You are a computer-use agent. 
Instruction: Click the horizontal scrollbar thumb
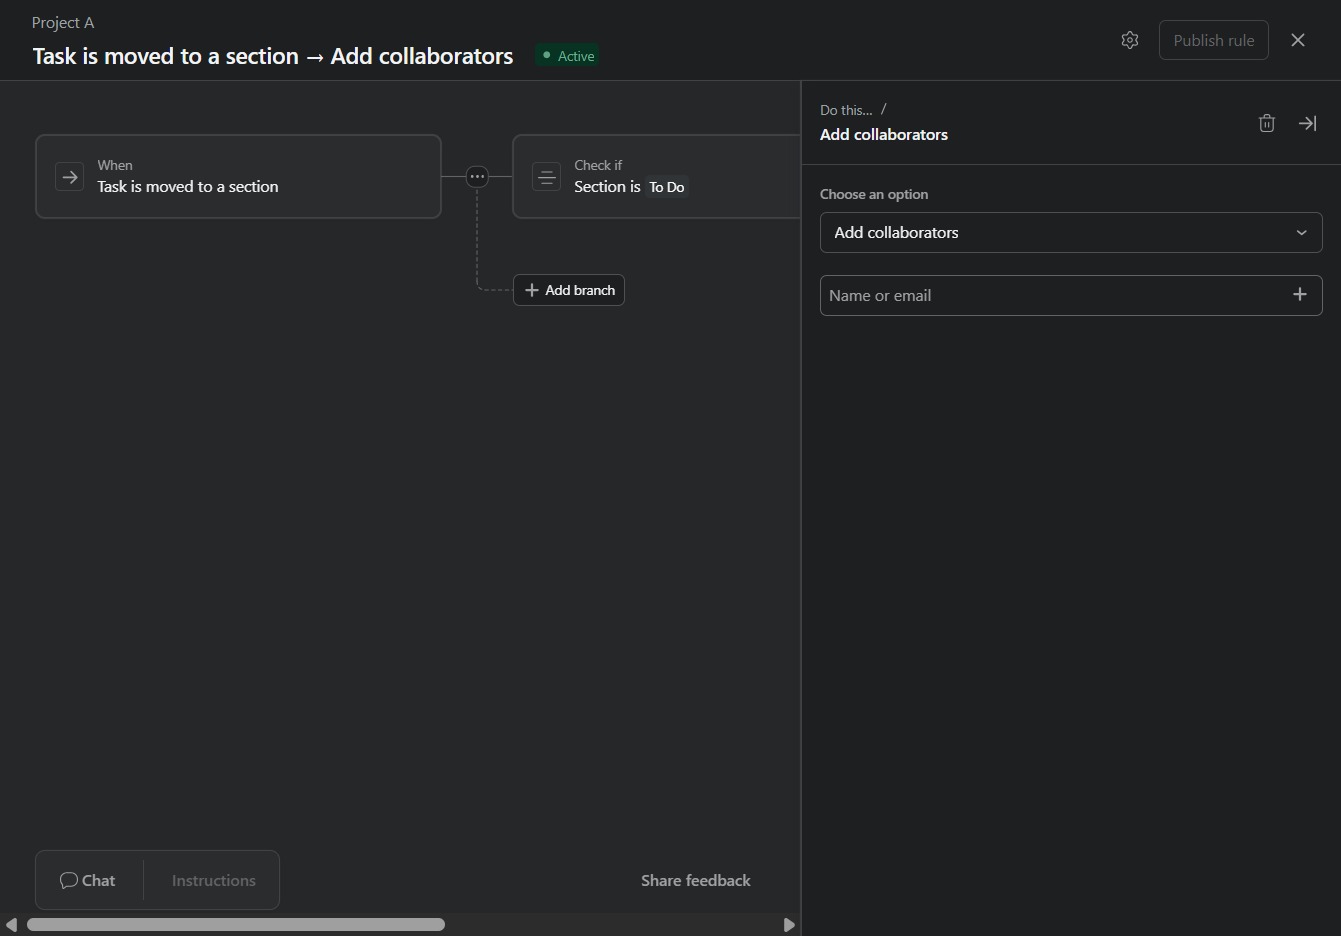coord(236,925)
